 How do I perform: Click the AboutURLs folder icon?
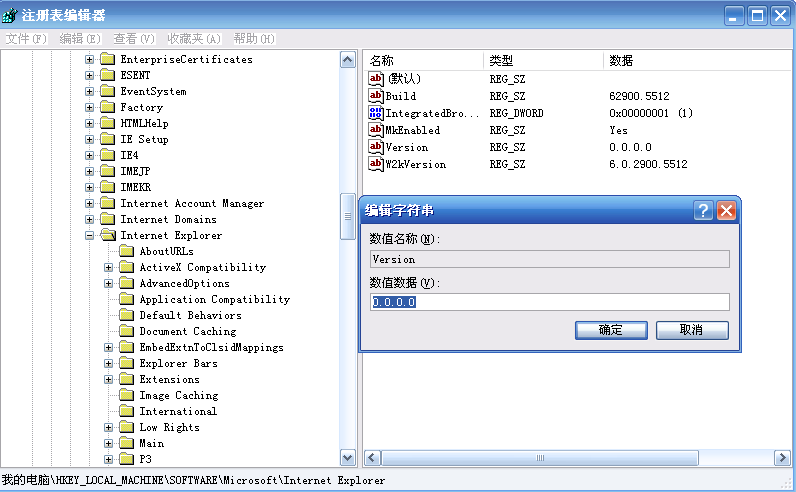[x=126, y=251]
